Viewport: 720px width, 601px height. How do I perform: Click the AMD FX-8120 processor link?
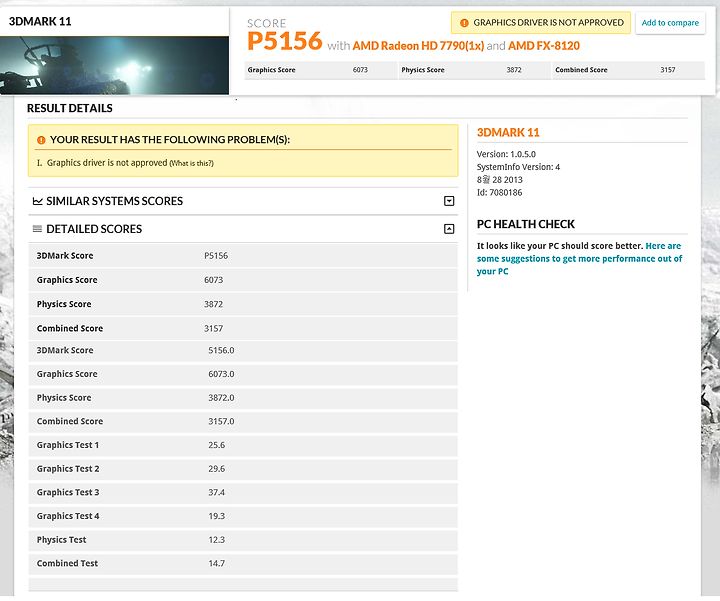(x=544, y=45)
